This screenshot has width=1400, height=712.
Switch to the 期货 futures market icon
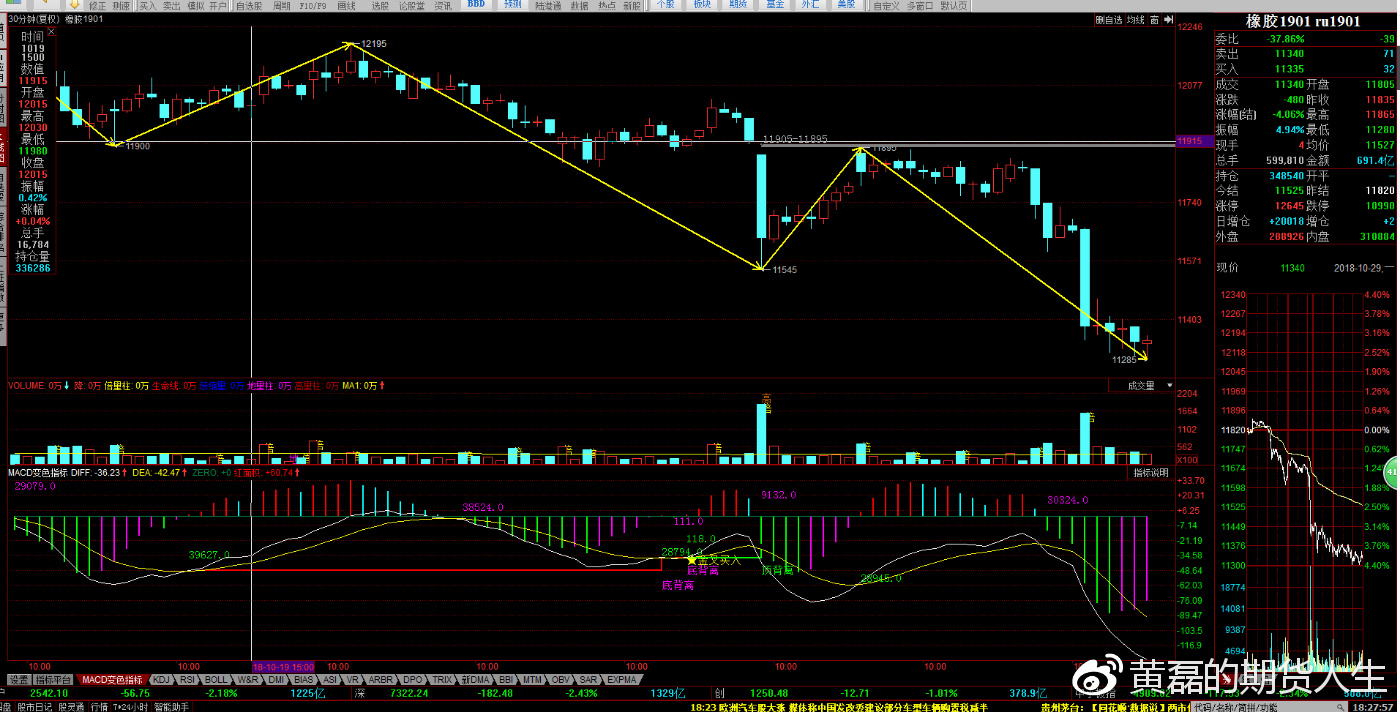coord(738,5)
